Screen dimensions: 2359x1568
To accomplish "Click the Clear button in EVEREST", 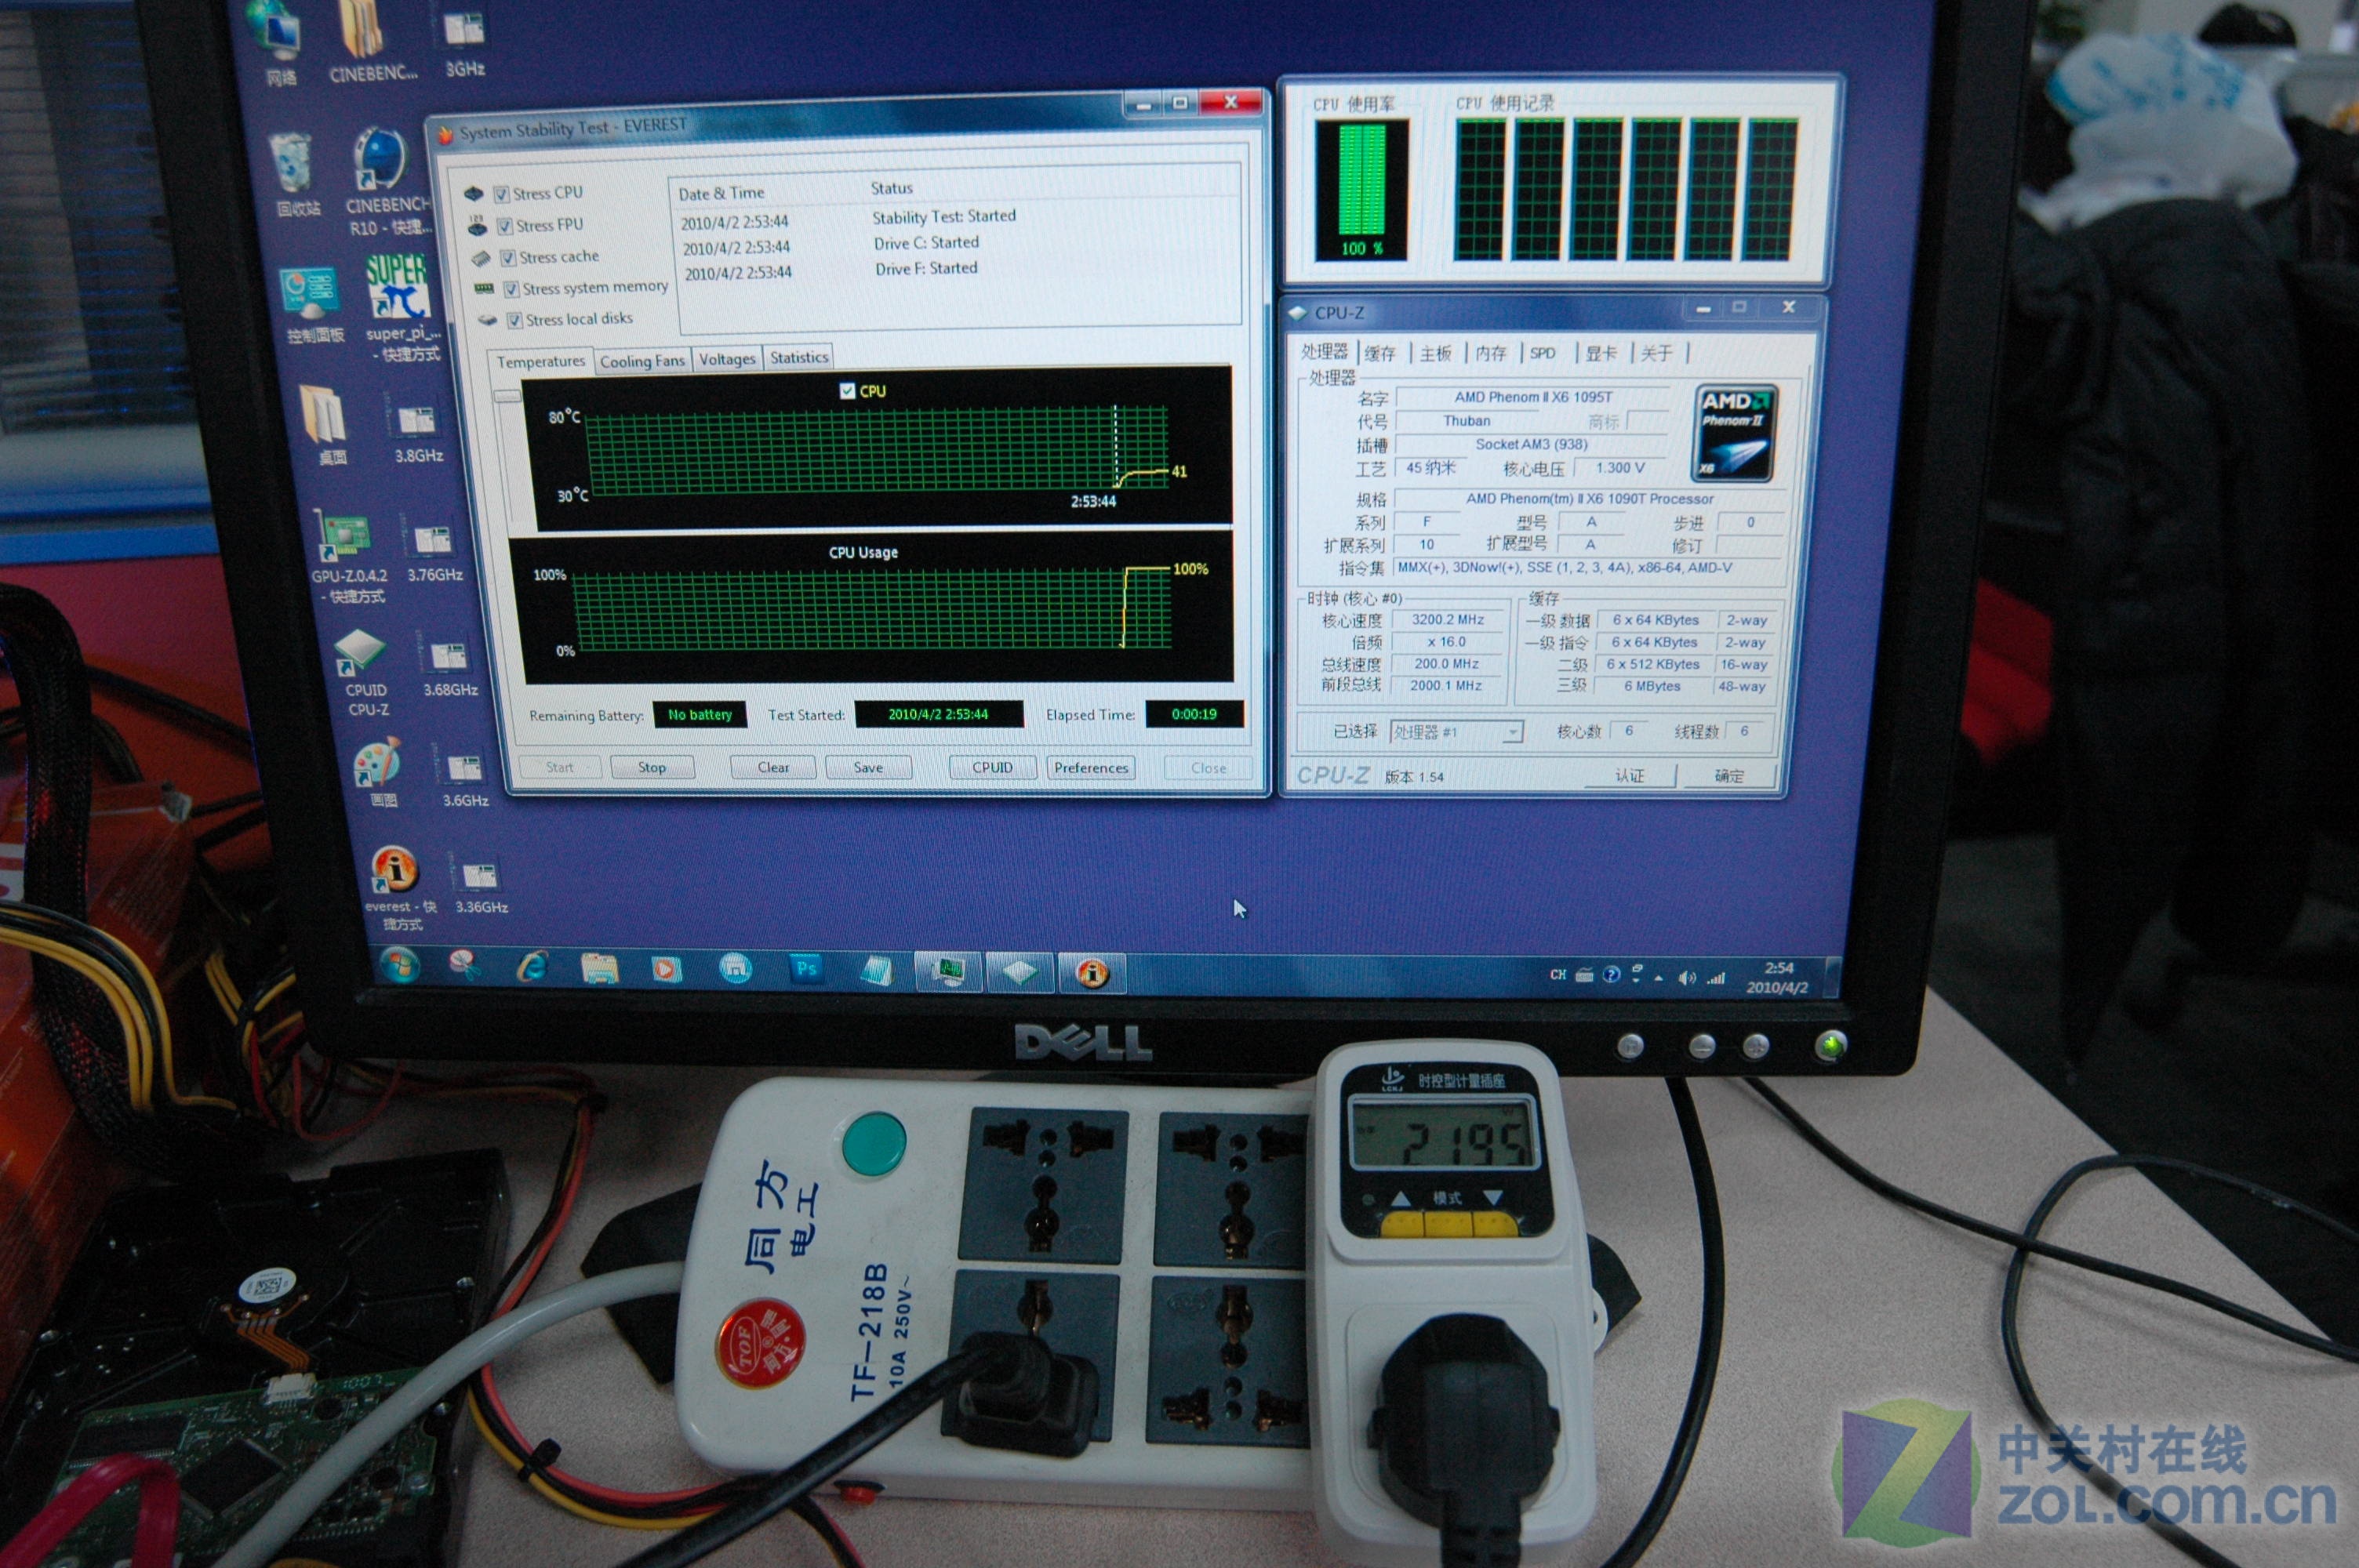I will (773, 767).
